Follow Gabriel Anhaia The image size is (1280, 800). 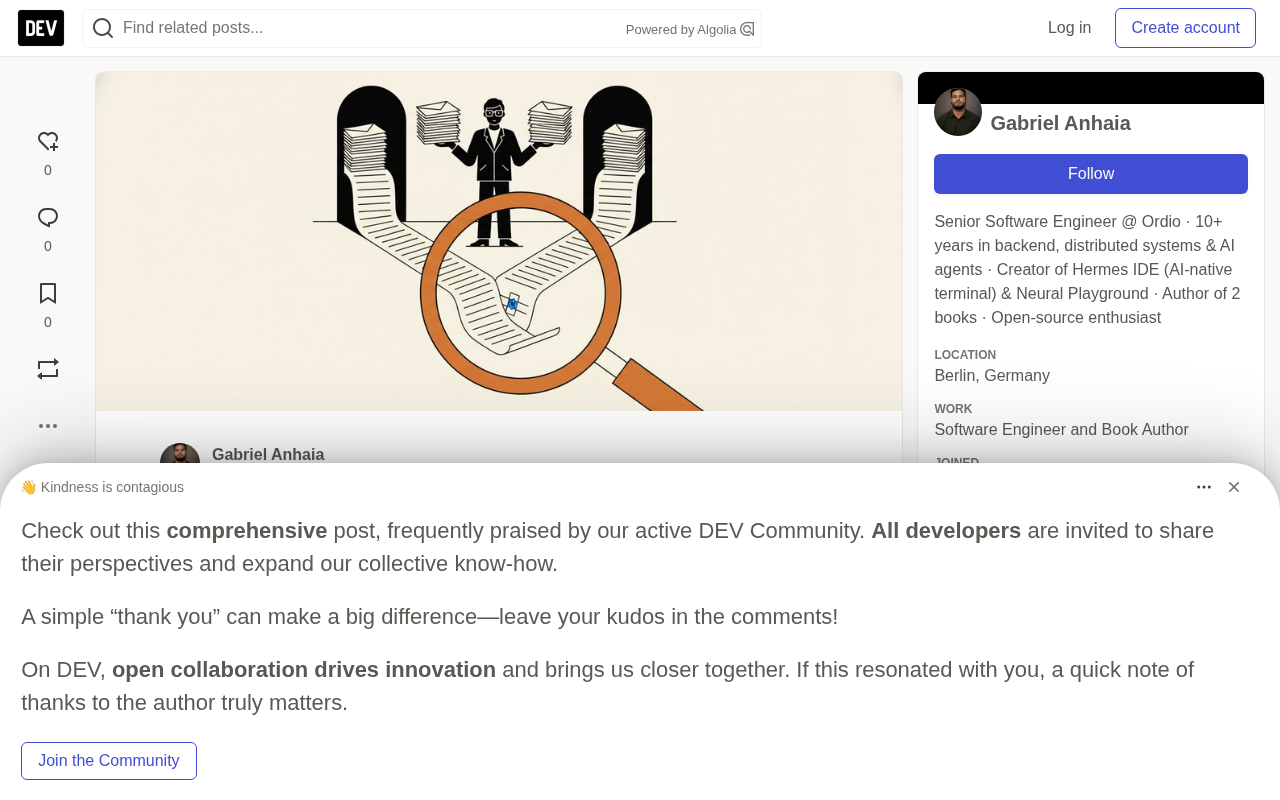1091,174
